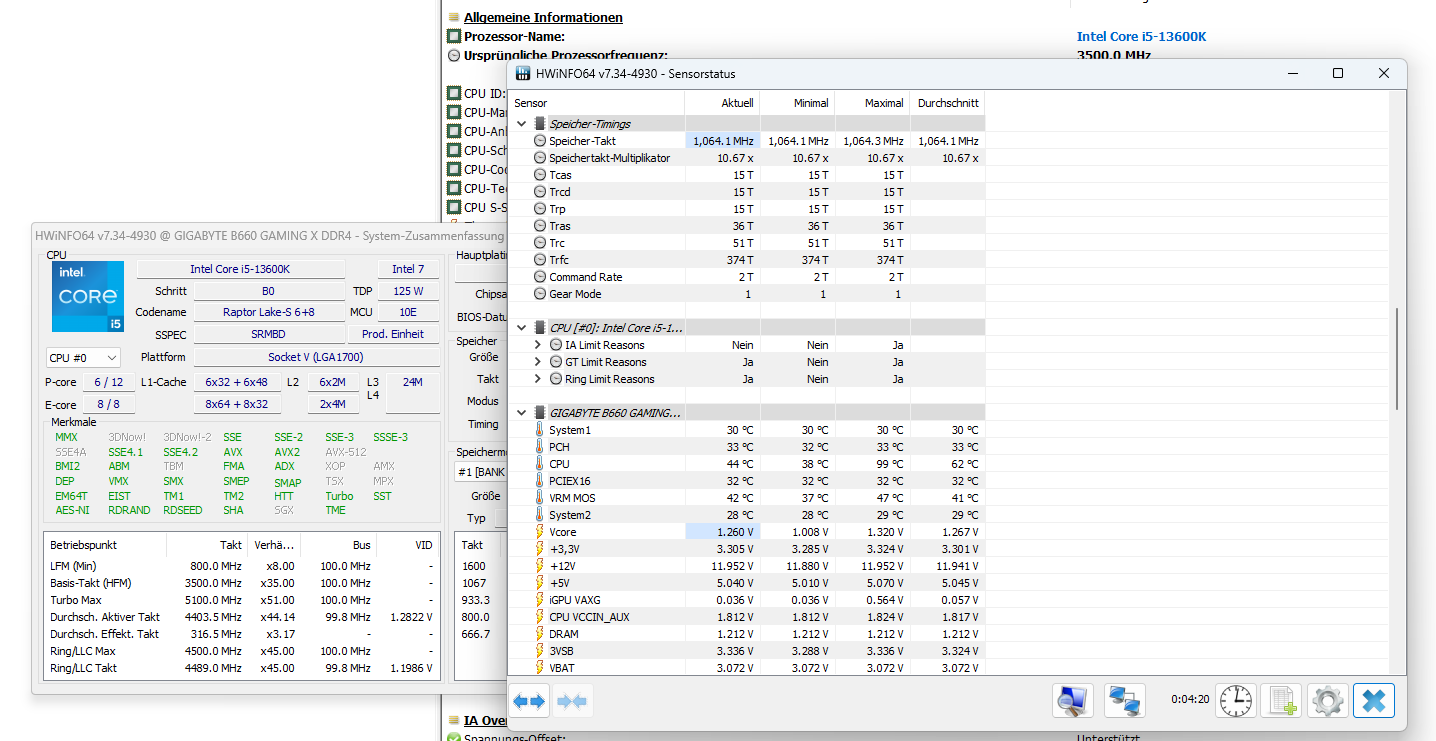Click the Basis-Takt (HFM) row

coord(242,583)
